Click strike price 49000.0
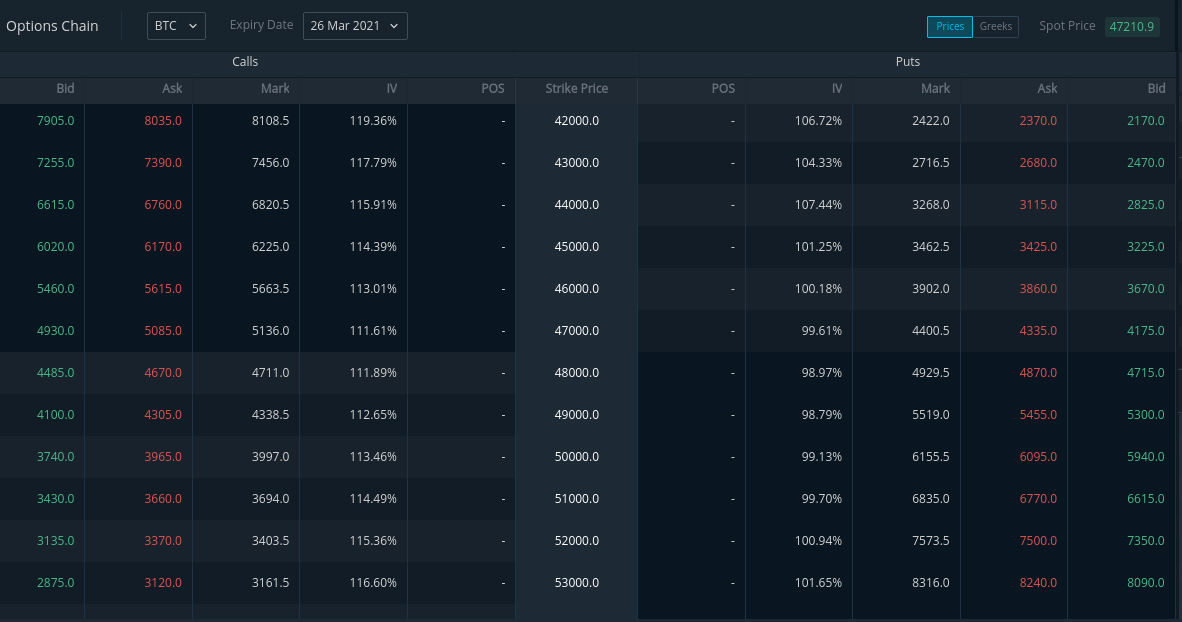1182x622 pixels. point(577,415)
